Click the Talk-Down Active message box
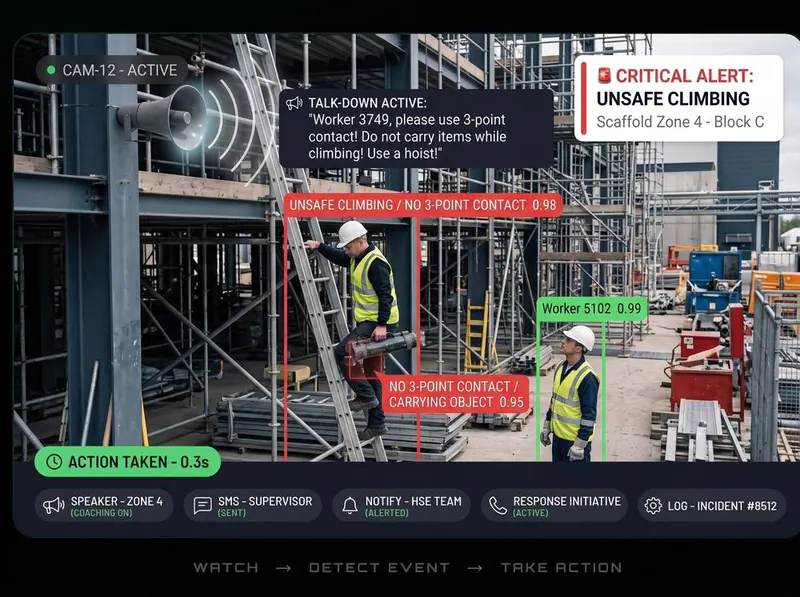This screenshot has height=597, width=800. click(416, 129)
